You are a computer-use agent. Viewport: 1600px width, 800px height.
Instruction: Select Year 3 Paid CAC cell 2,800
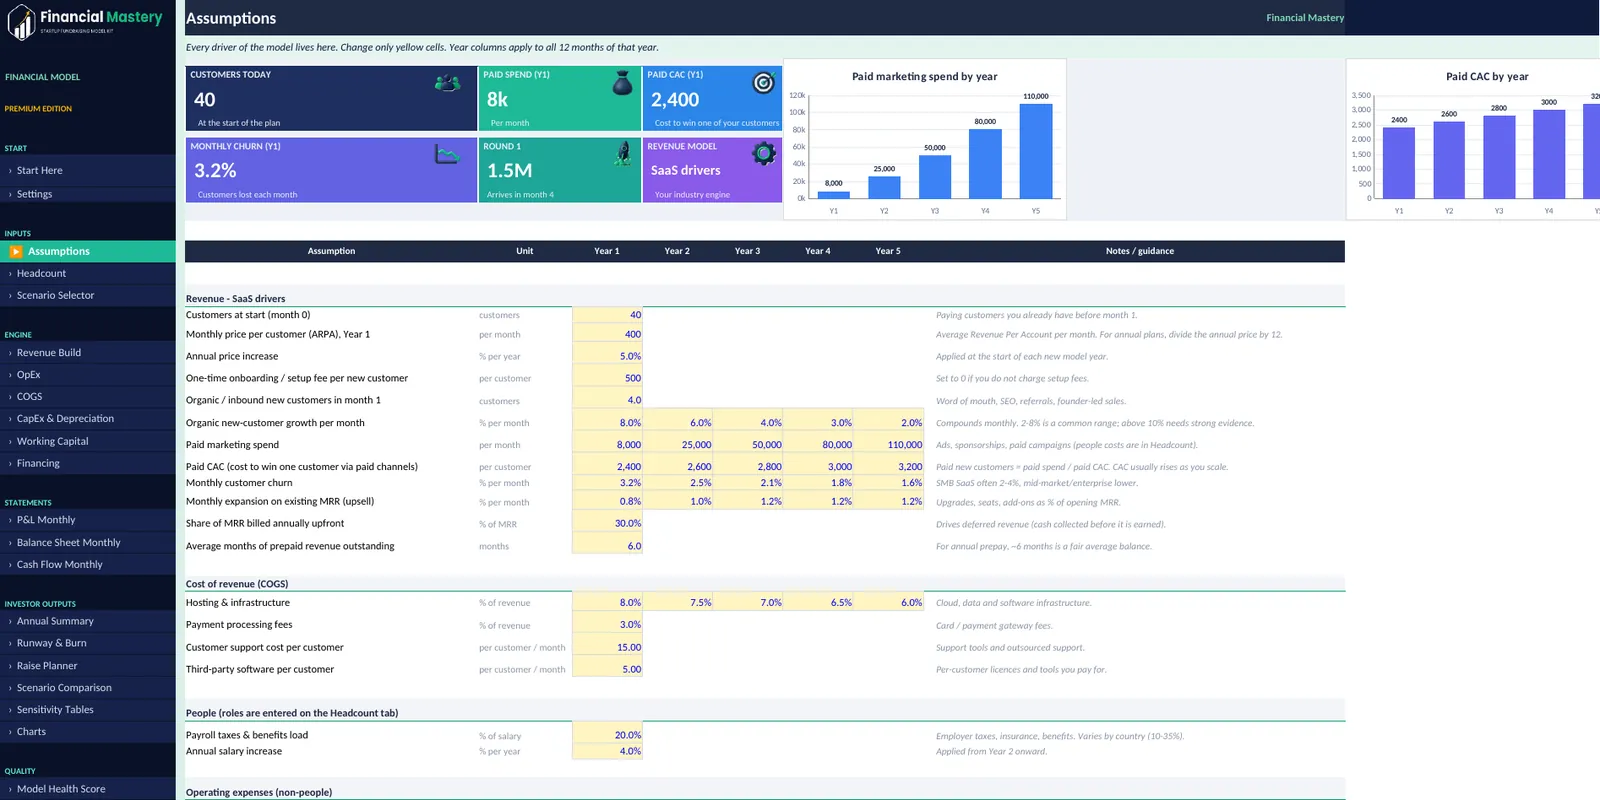[x=747, y=466]
